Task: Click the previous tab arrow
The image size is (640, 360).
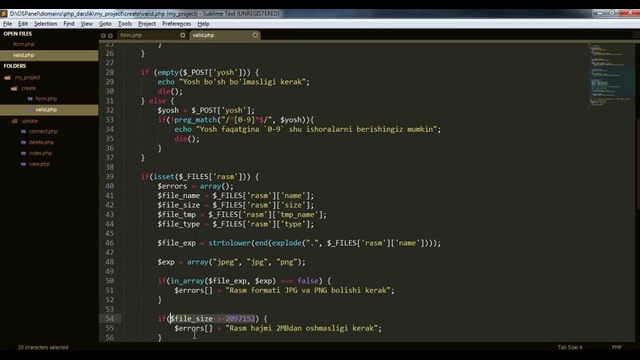Action: tap(103, 36)
